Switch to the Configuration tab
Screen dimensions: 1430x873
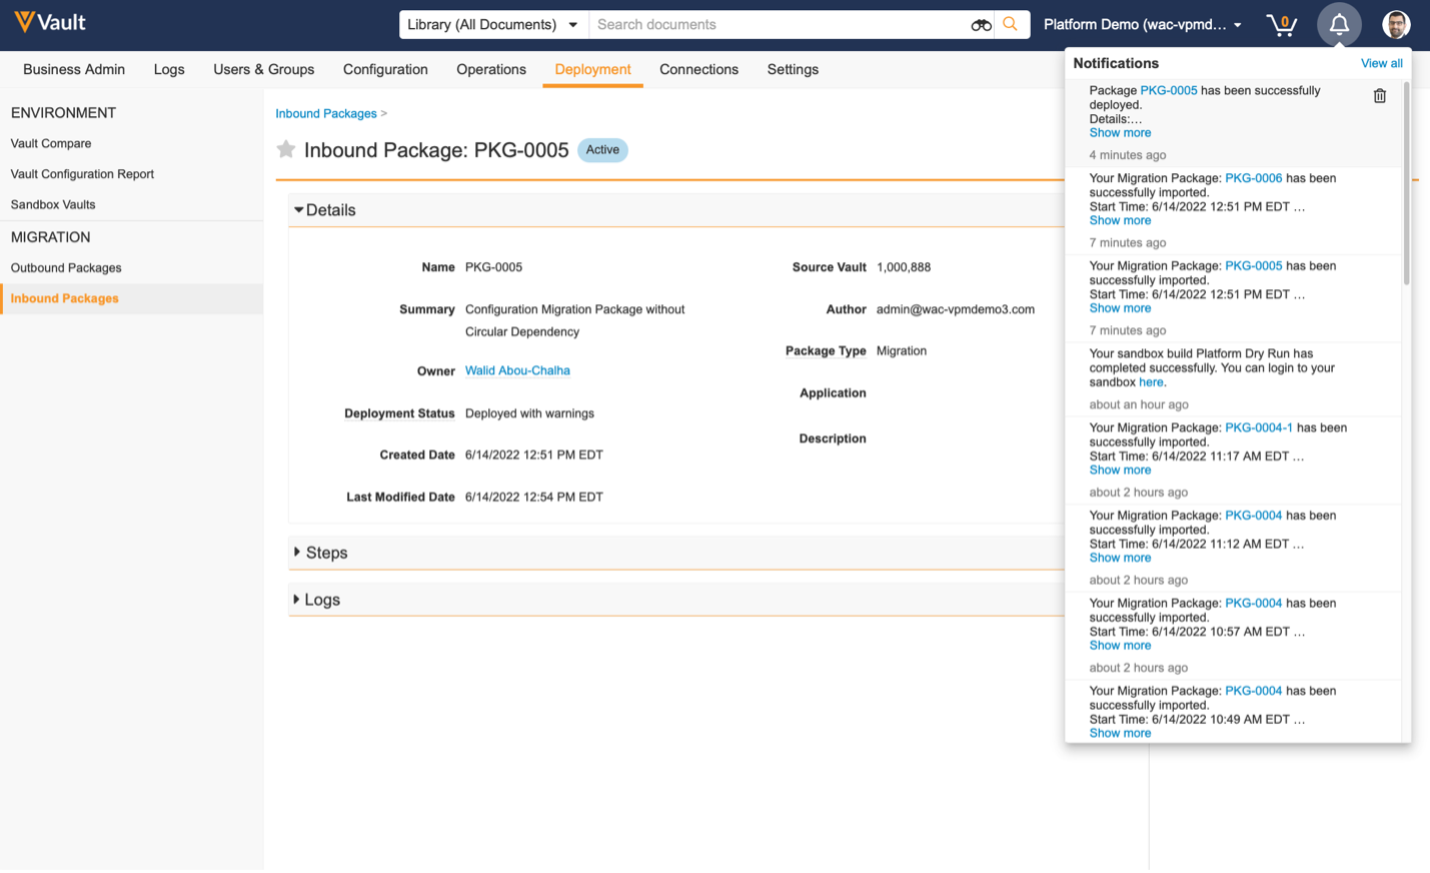pyautogui.click(x=385, y=70)
